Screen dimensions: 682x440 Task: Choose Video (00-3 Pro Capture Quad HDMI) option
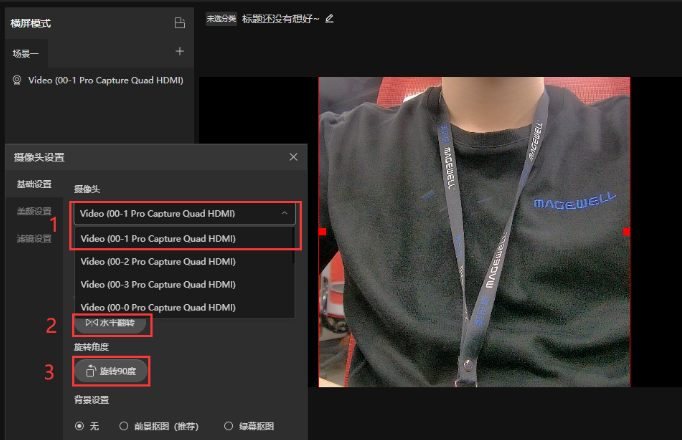coord(184,285)
